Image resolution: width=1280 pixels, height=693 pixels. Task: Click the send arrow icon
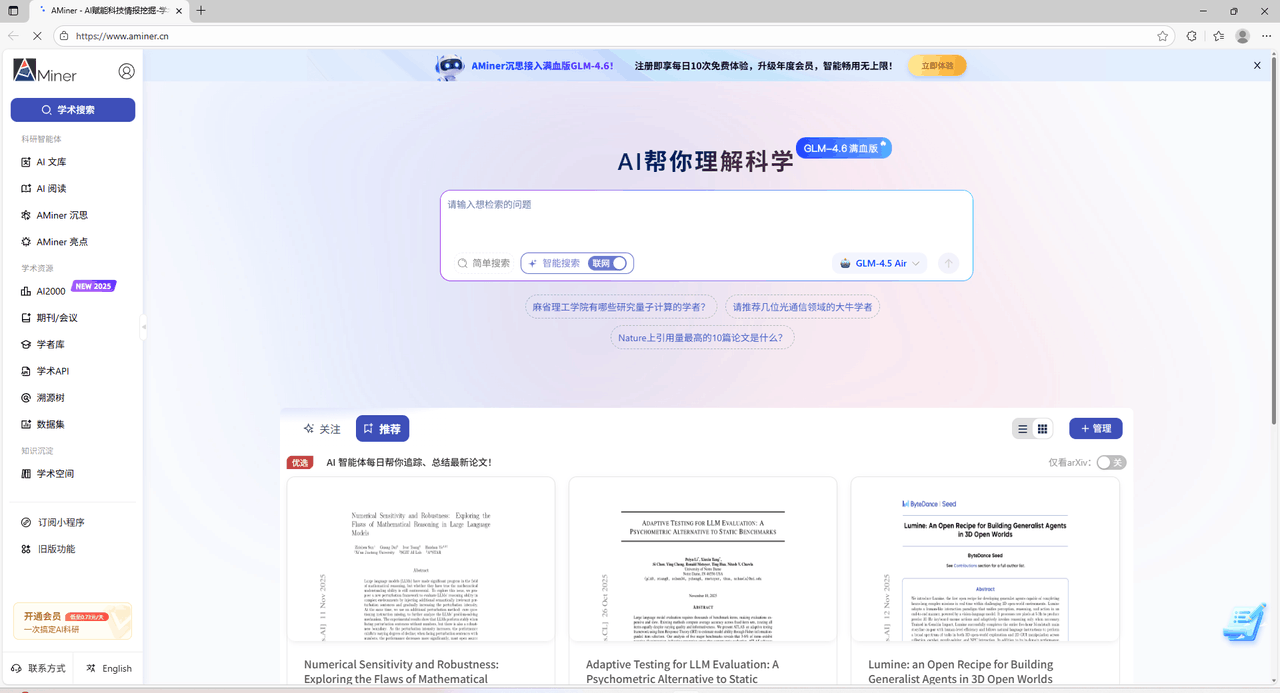pos(949,263)
